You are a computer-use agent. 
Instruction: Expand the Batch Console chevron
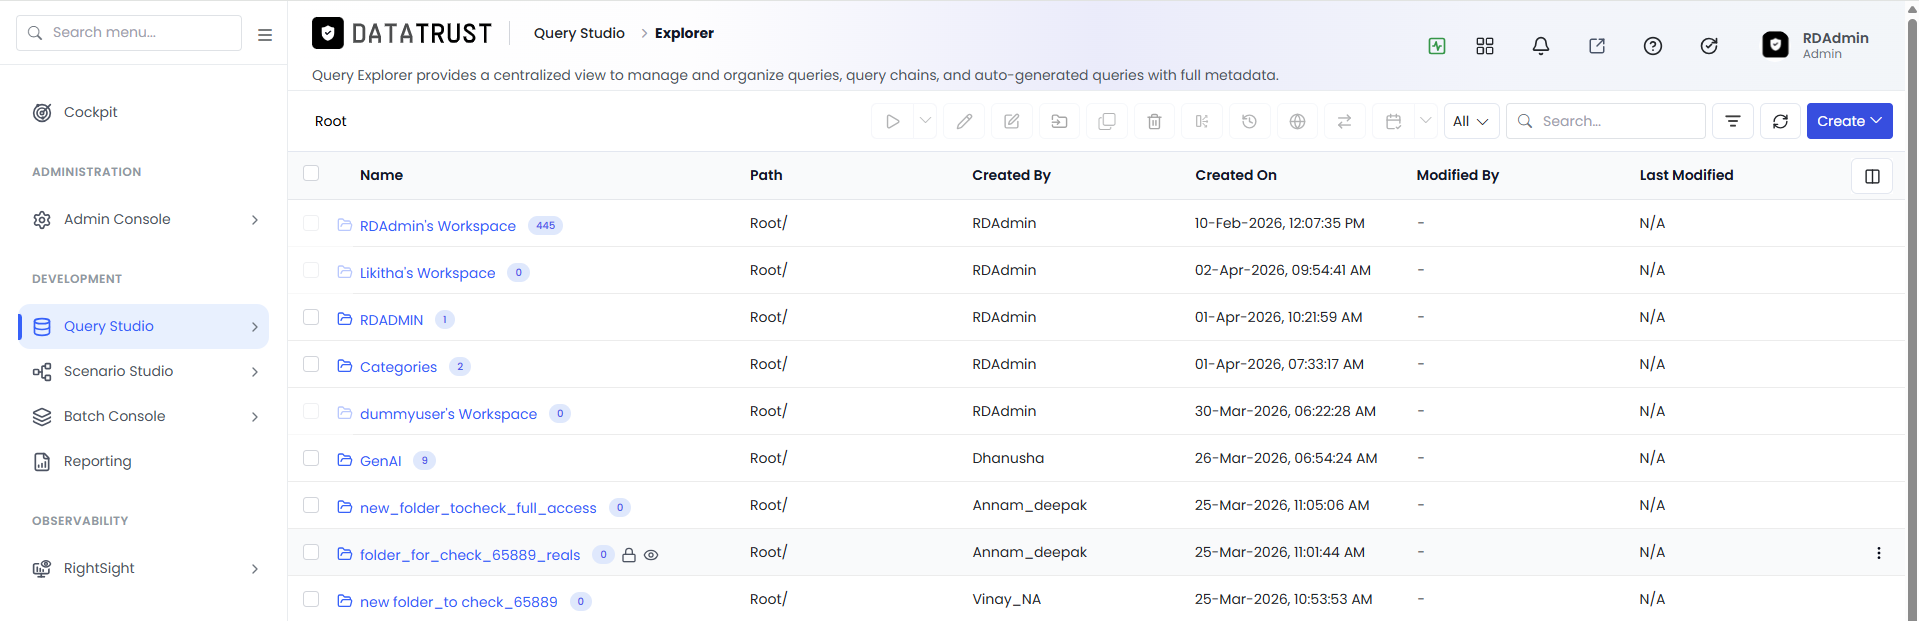point(255,417)
